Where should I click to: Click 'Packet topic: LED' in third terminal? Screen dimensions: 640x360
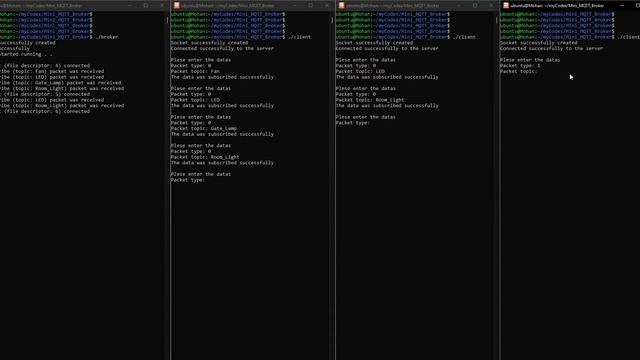tap(360, 71)
